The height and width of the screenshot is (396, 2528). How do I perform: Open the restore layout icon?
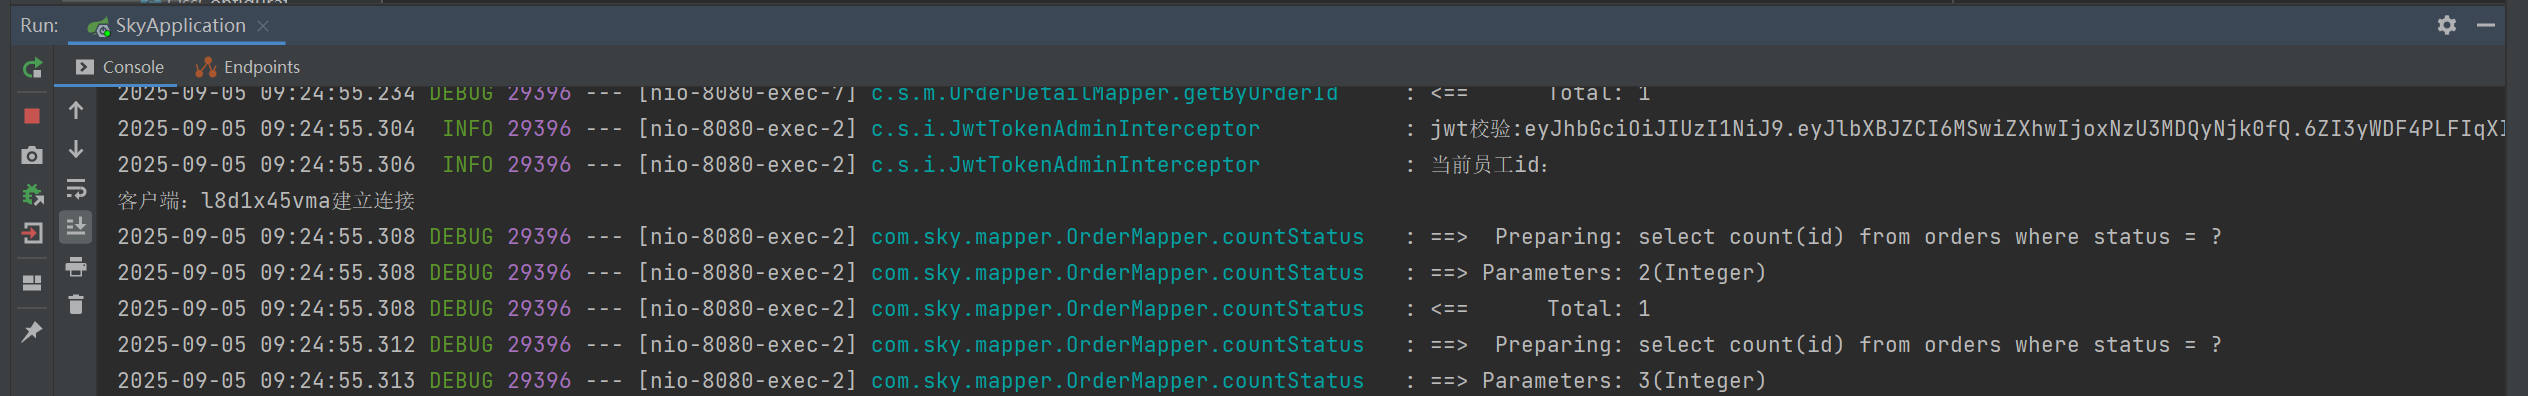32,283
